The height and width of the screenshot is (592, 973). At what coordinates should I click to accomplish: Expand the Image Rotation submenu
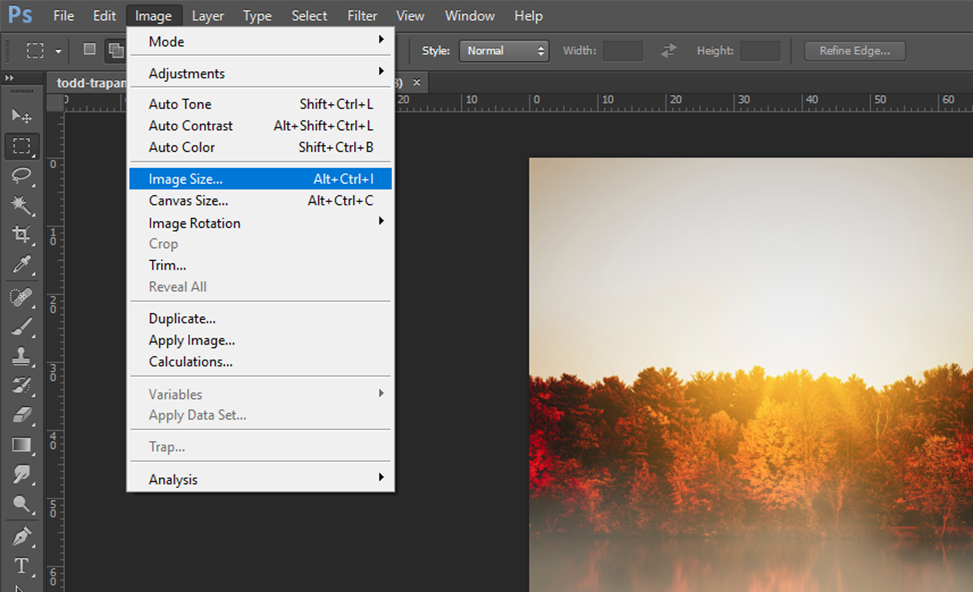point(194,222)
